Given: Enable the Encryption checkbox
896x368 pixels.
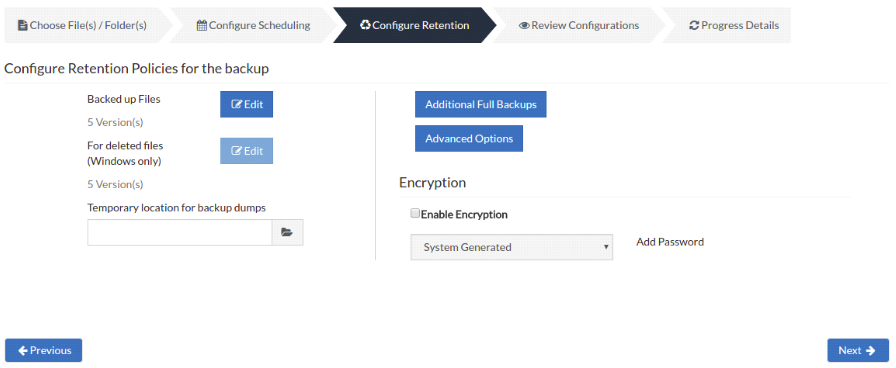Looking at the screenshot, I should (x=415, y=214).
